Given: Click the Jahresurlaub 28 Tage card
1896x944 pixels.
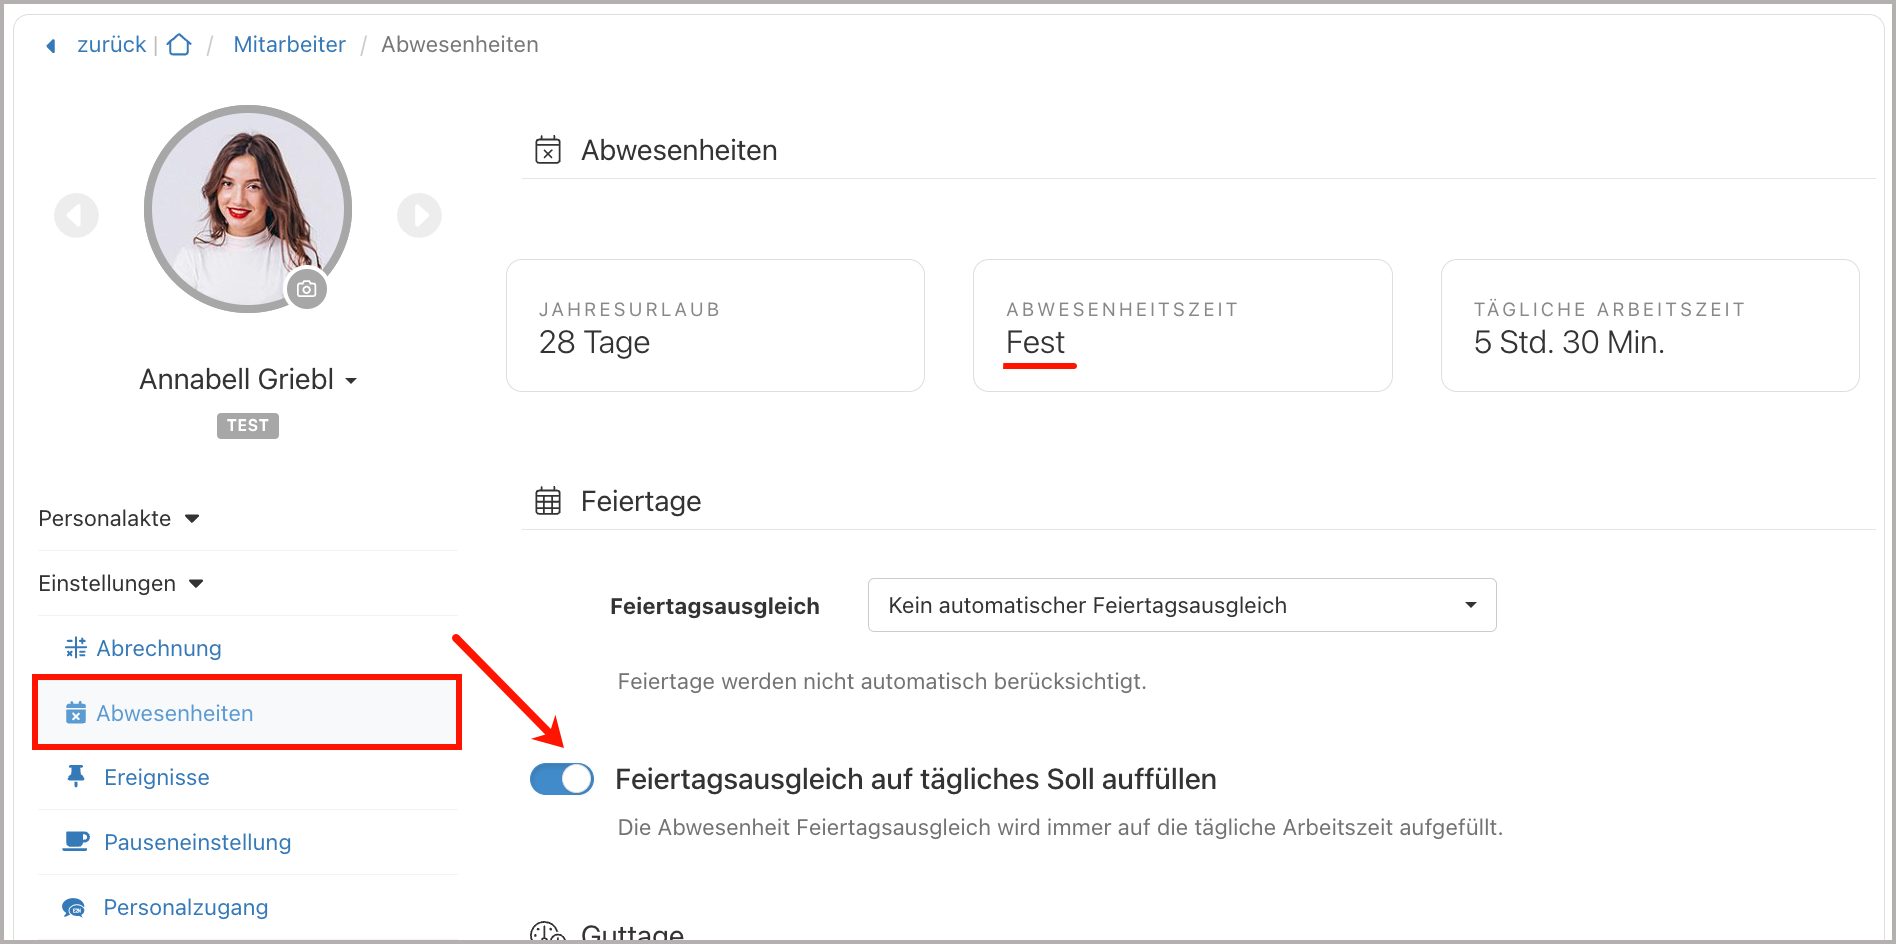Looking at the screenshot, I should [x=715, y=326].
